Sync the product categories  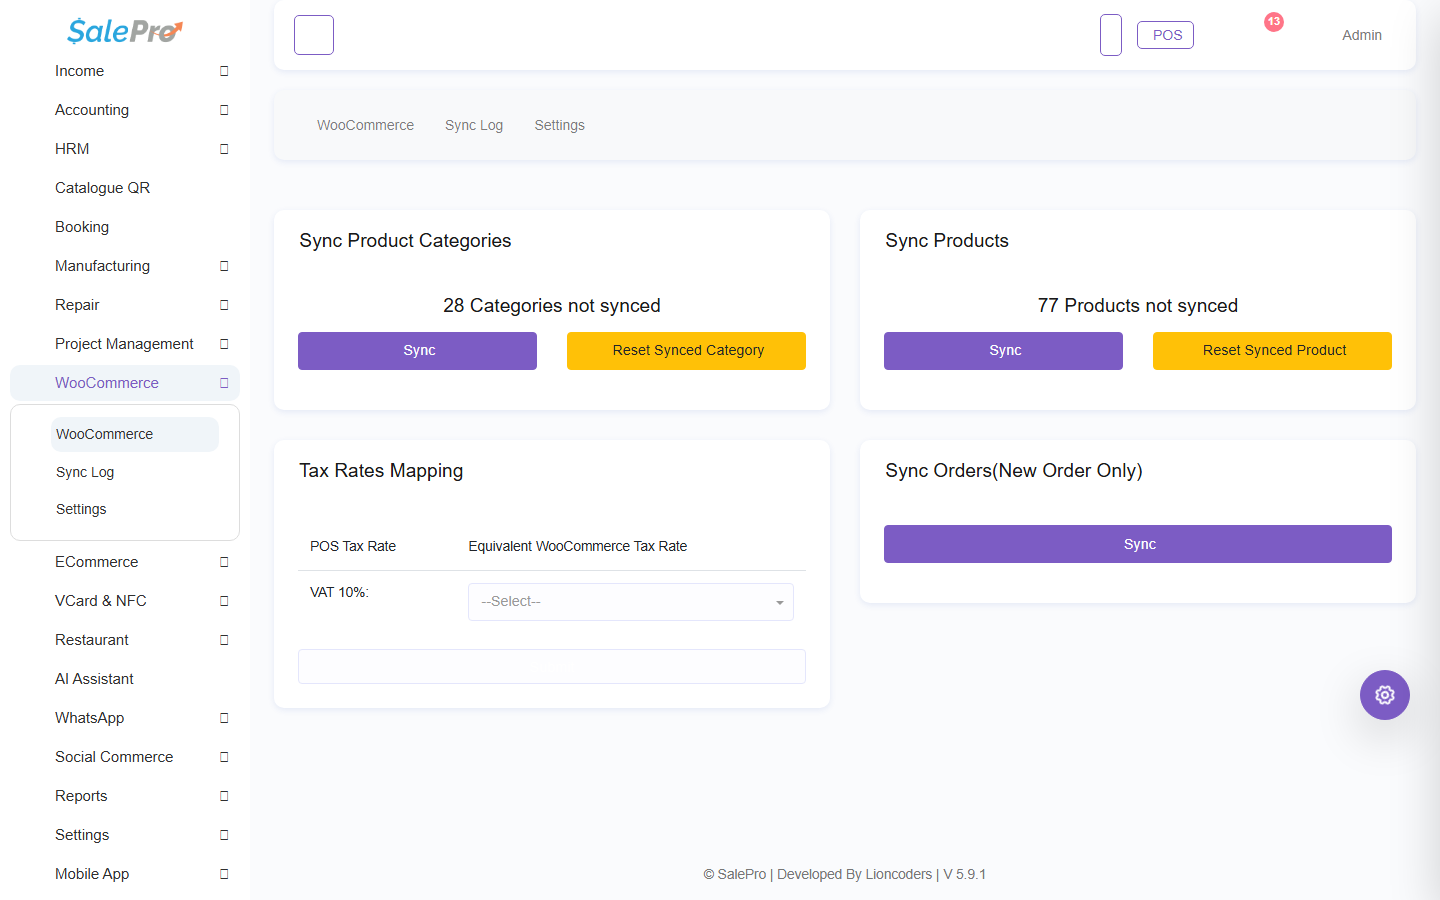click(417, 351)
